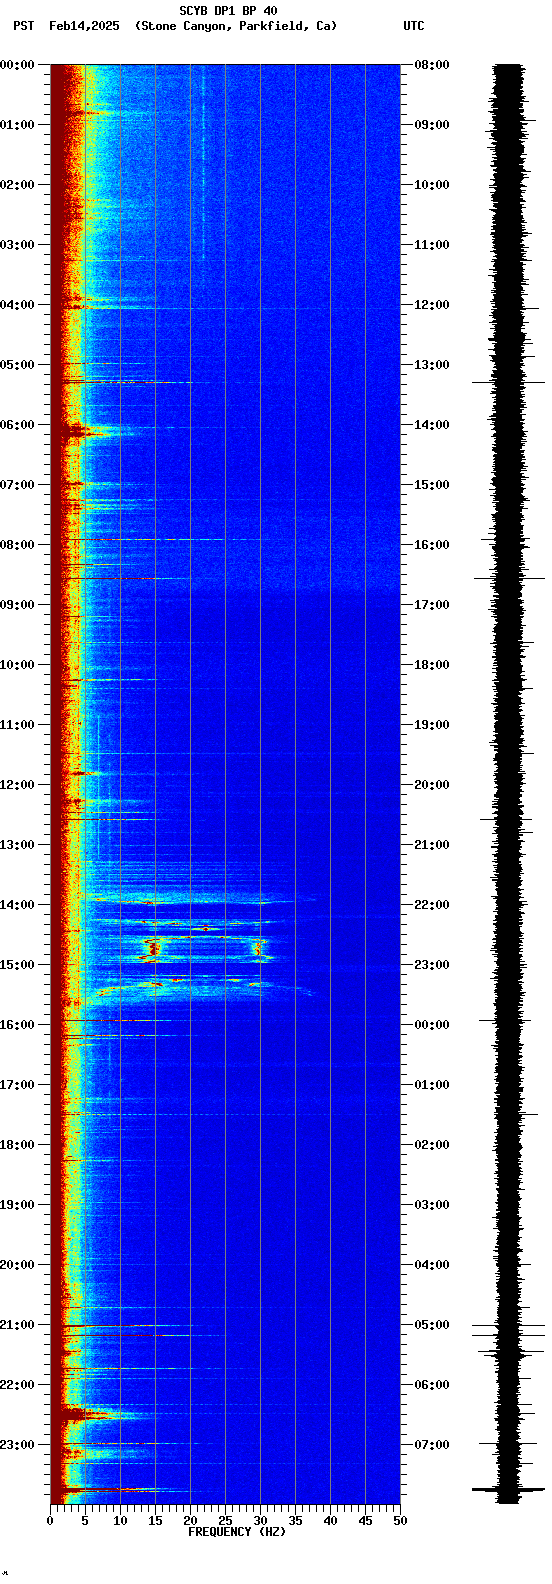Click the UTC time label '00:00'

pyautogui.click(x=432, y=1025)
